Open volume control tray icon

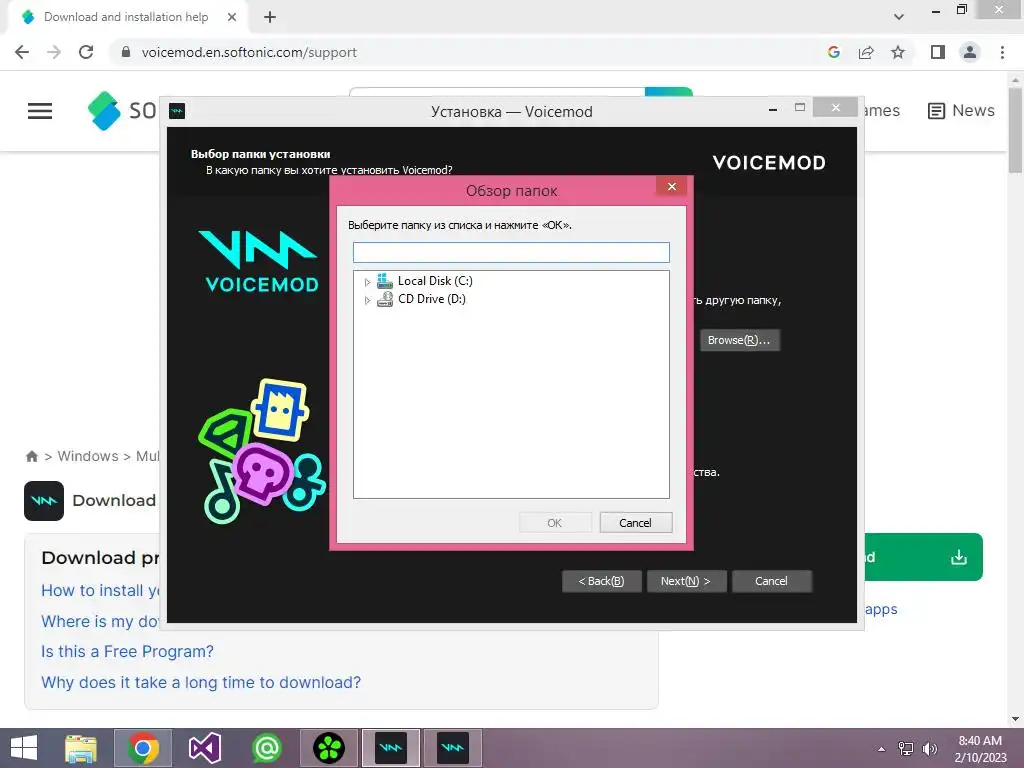pos(929,749)
